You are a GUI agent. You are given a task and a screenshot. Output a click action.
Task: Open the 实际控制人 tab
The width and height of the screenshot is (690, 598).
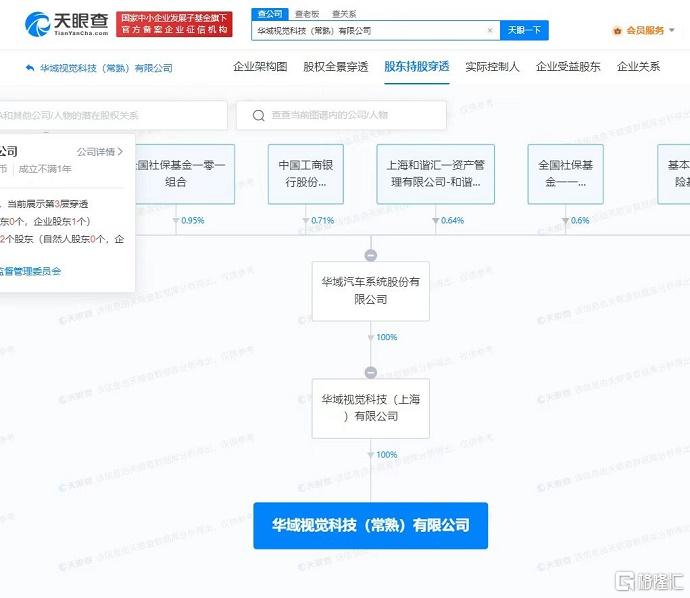[x=492, y=66]
